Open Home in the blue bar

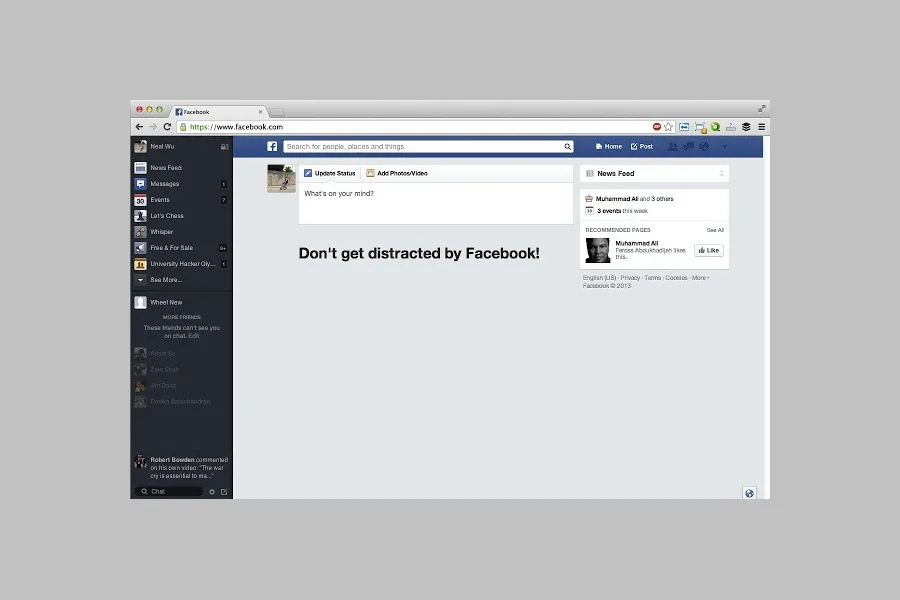pos(608,146)
